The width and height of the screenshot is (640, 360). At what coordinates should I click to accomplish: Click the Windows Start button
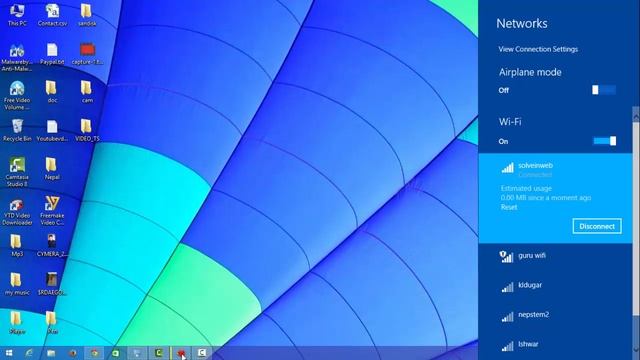9,353
